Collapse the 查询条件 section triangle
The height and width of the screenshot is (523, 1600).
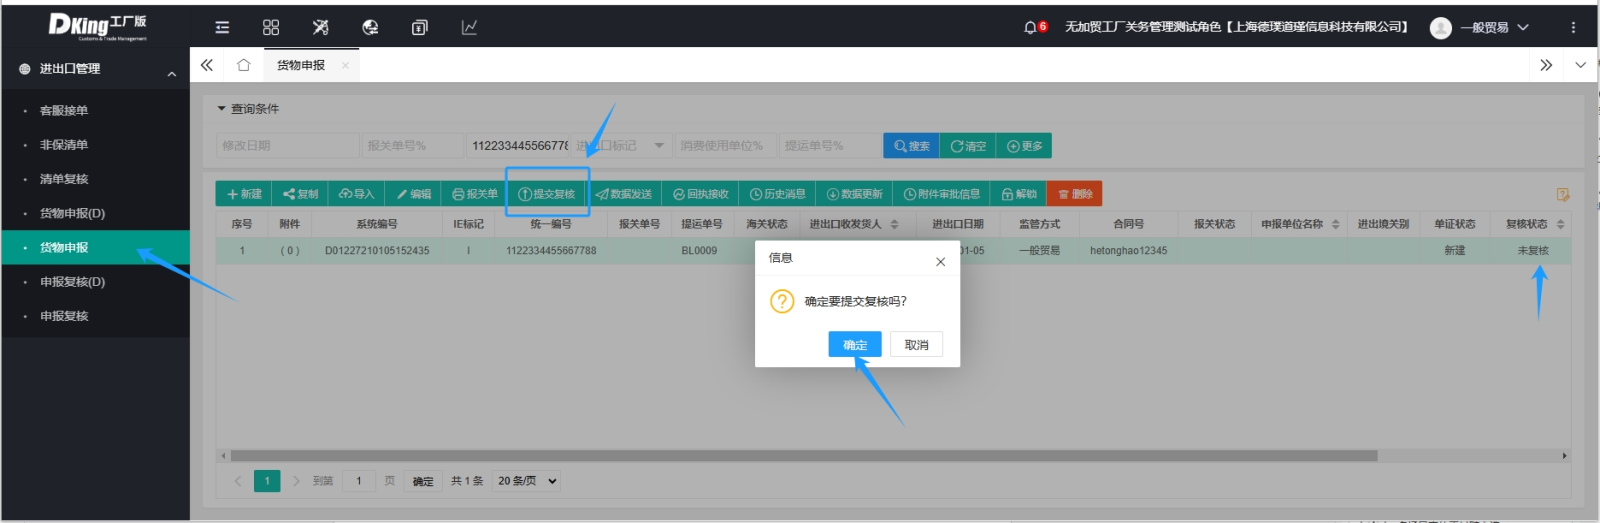222,108
